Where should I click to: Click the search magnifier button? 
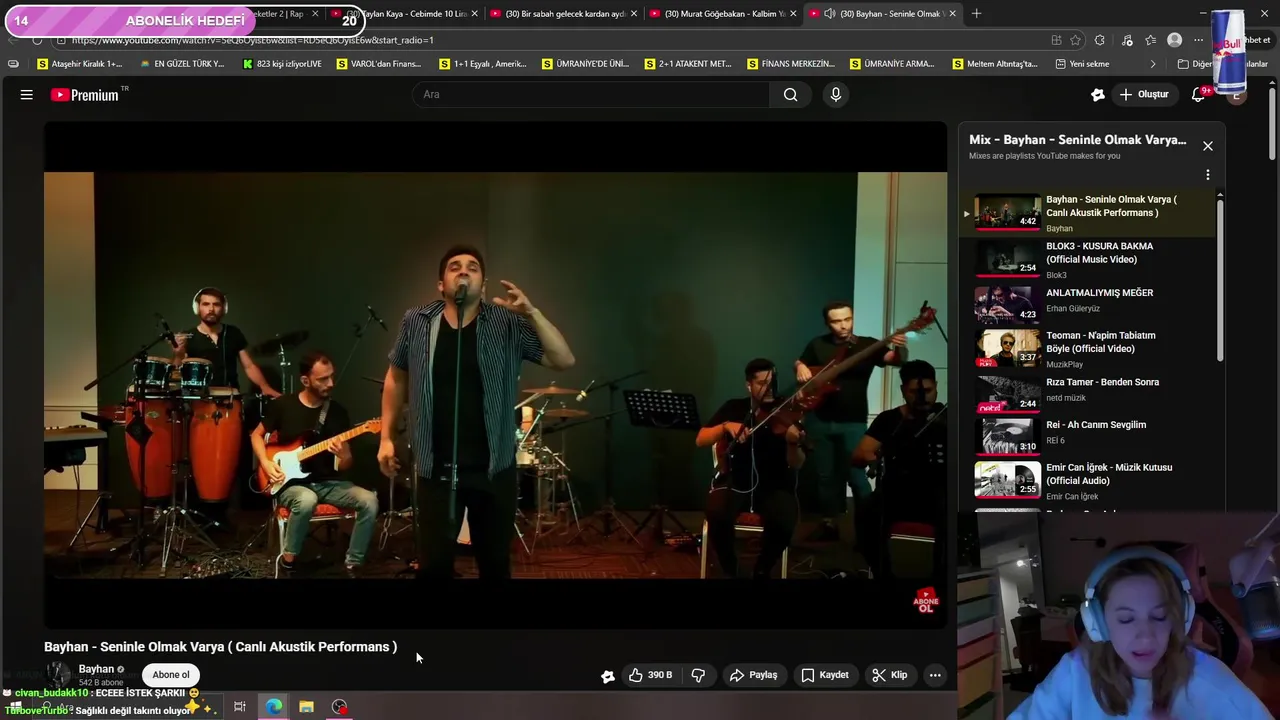pos(791,95)
